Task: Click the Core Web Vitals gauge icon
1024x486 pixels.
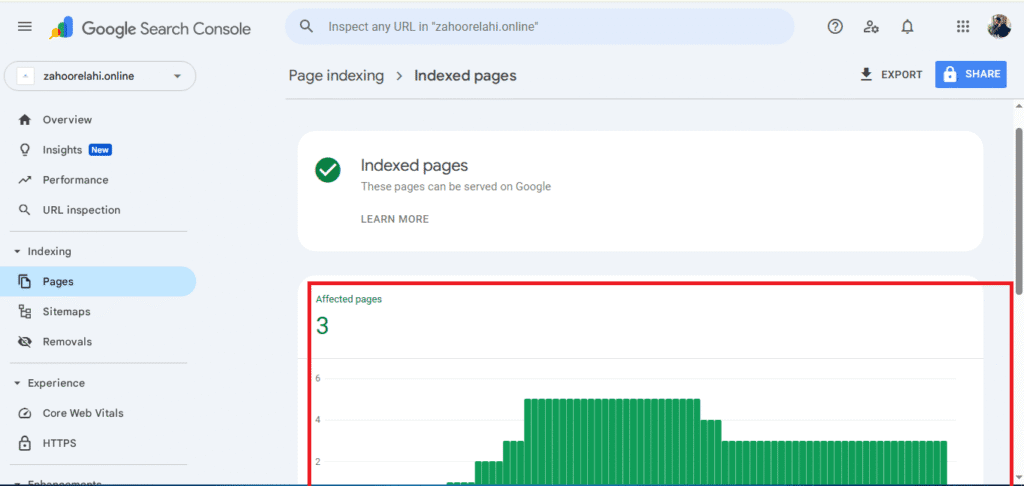Action: click(x=25, y=413)
